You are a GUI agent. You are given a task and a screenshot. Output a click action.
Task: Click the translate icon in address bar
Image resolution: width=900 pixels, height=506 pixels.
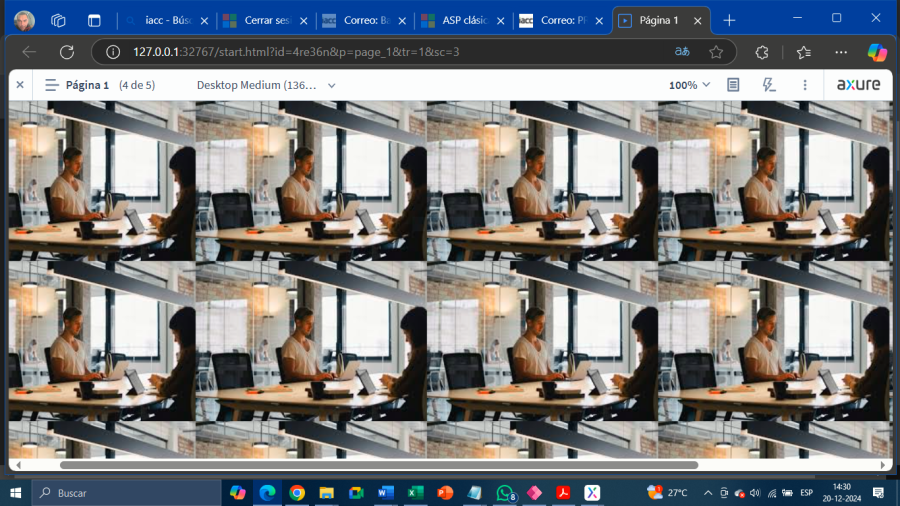point(682,52)
